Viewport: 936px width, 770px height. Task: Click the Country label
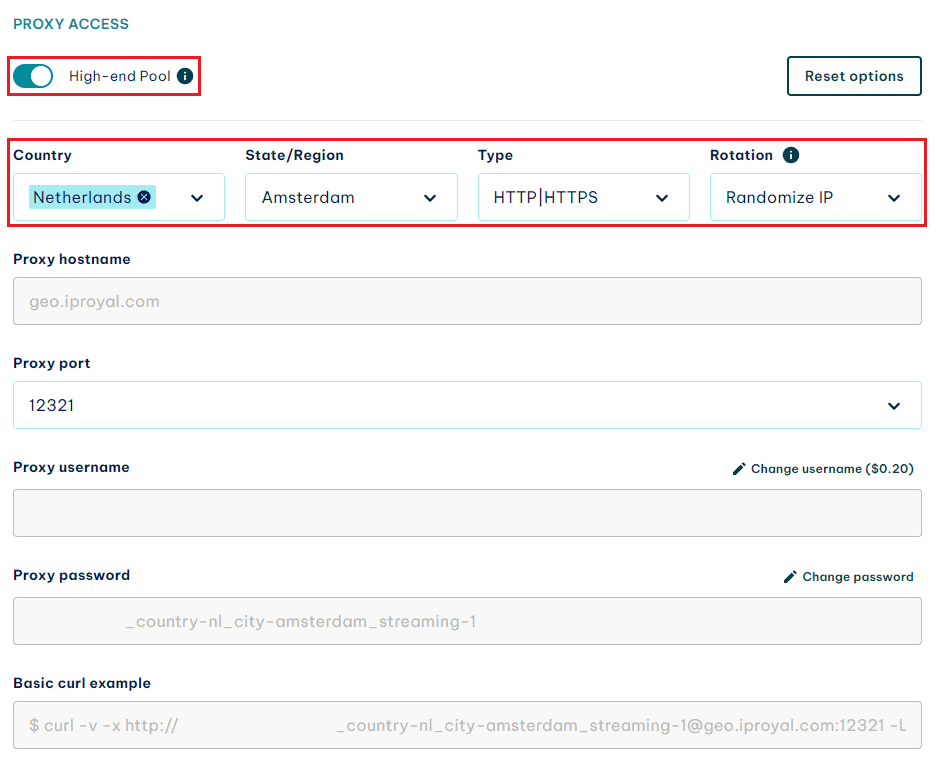(42, 155)
